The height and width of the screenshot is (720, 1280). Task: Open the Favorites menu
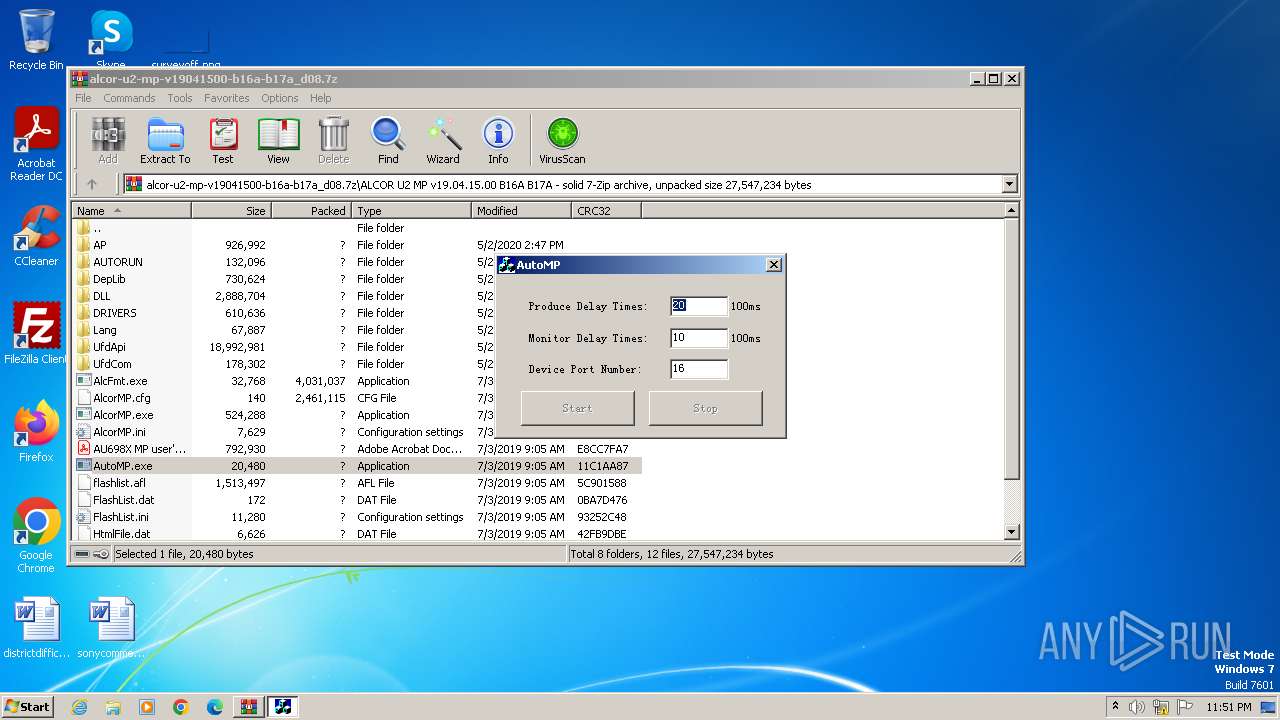(227, 98)
